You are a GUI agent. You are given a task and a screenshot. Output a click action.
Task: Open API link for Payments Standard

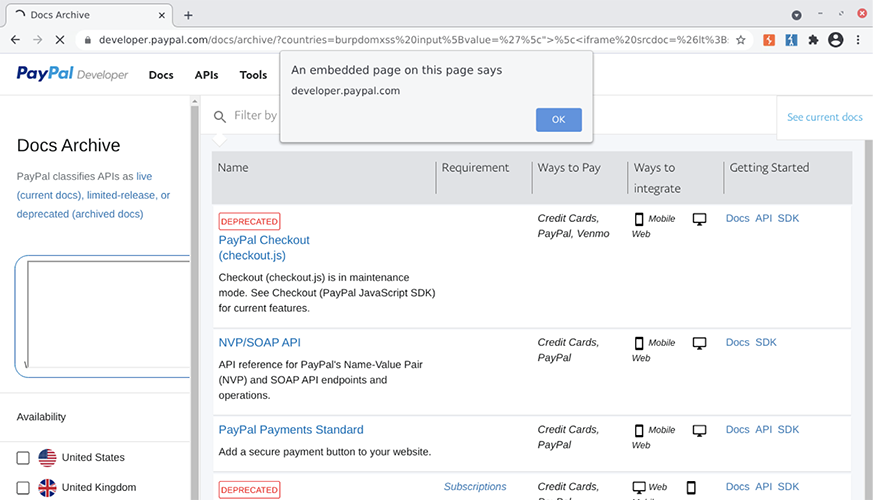point(763,429)
